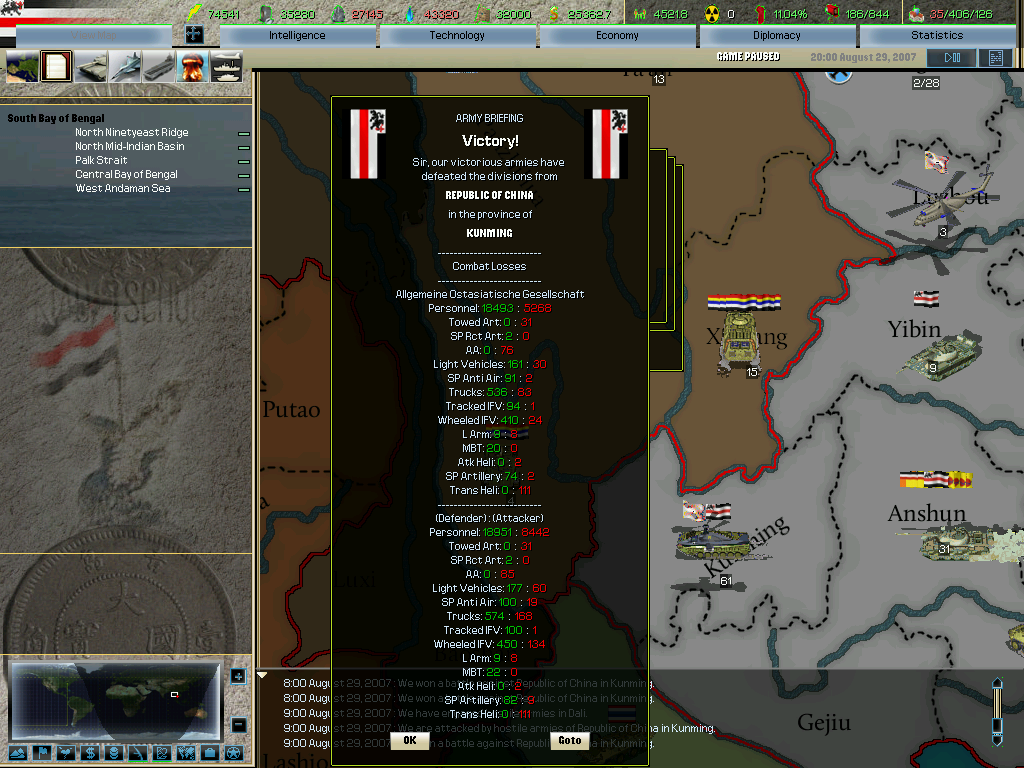Select the tank land units icon
The height and width of the screenshot is (768, 1024).
click(x=91, y=67)
